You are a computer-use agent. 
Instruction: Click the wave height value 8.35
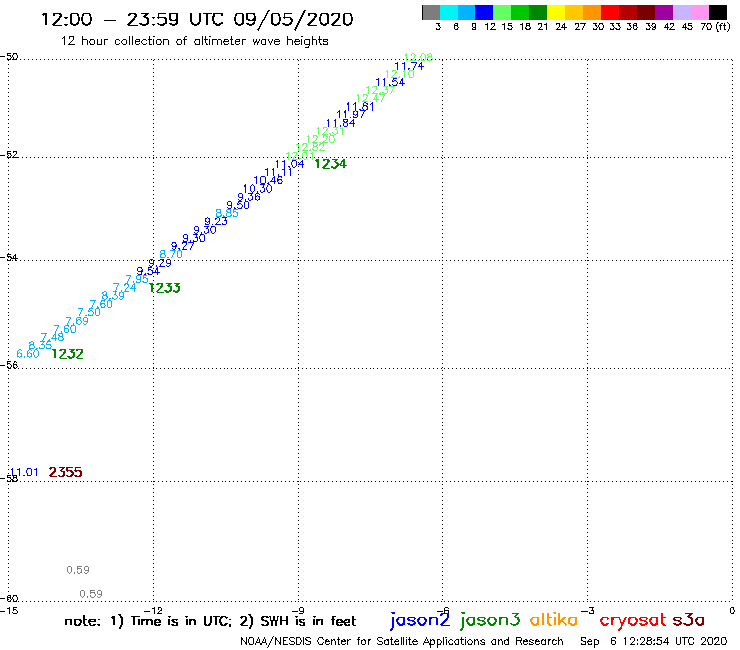coord(40,346)
